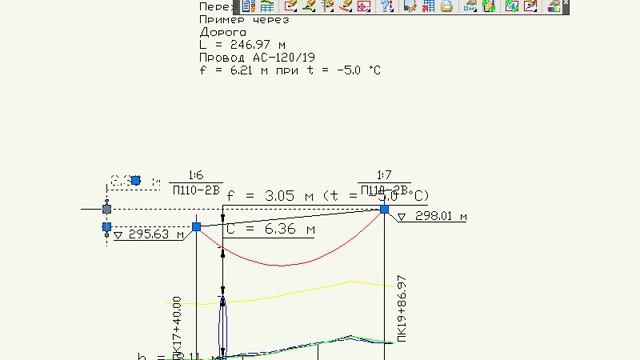This screenshot has width=640, height=360.
Task: Open the blue table report icon
Action: coord(428,6)
